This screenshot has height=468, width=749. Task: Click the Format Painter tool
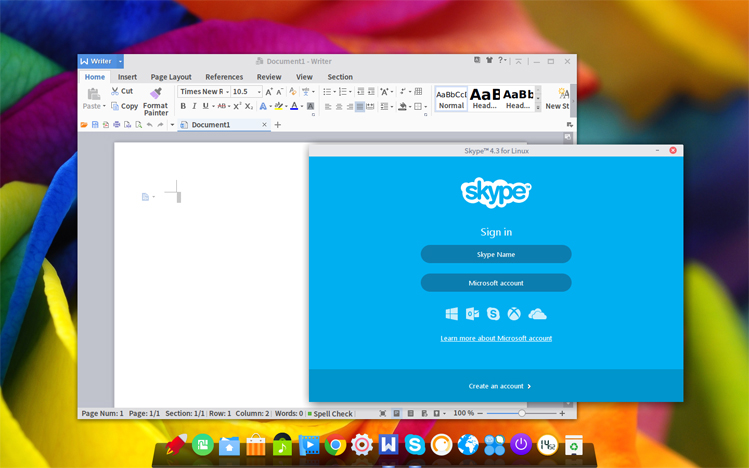pos(155,100)
